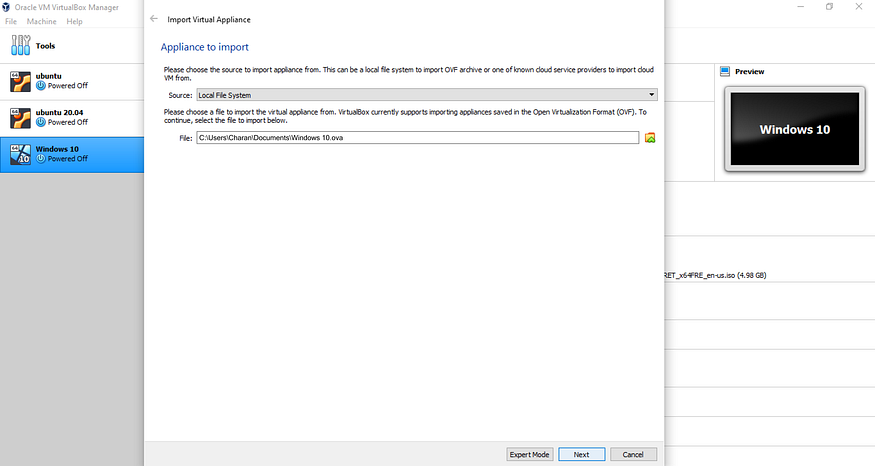Select the Windows 10 VM icon
The height and width of the screenshot is (466, 875).
[20, 155]
